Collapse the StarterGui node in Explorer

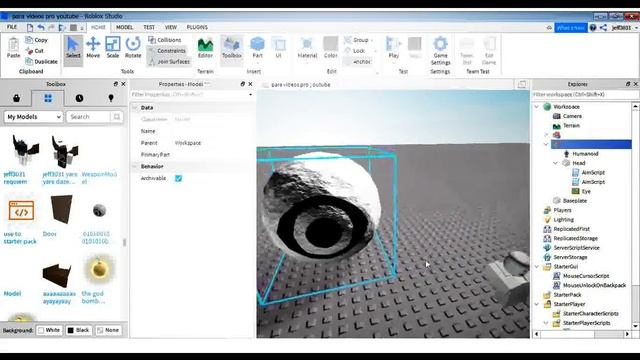coord(537,267)
